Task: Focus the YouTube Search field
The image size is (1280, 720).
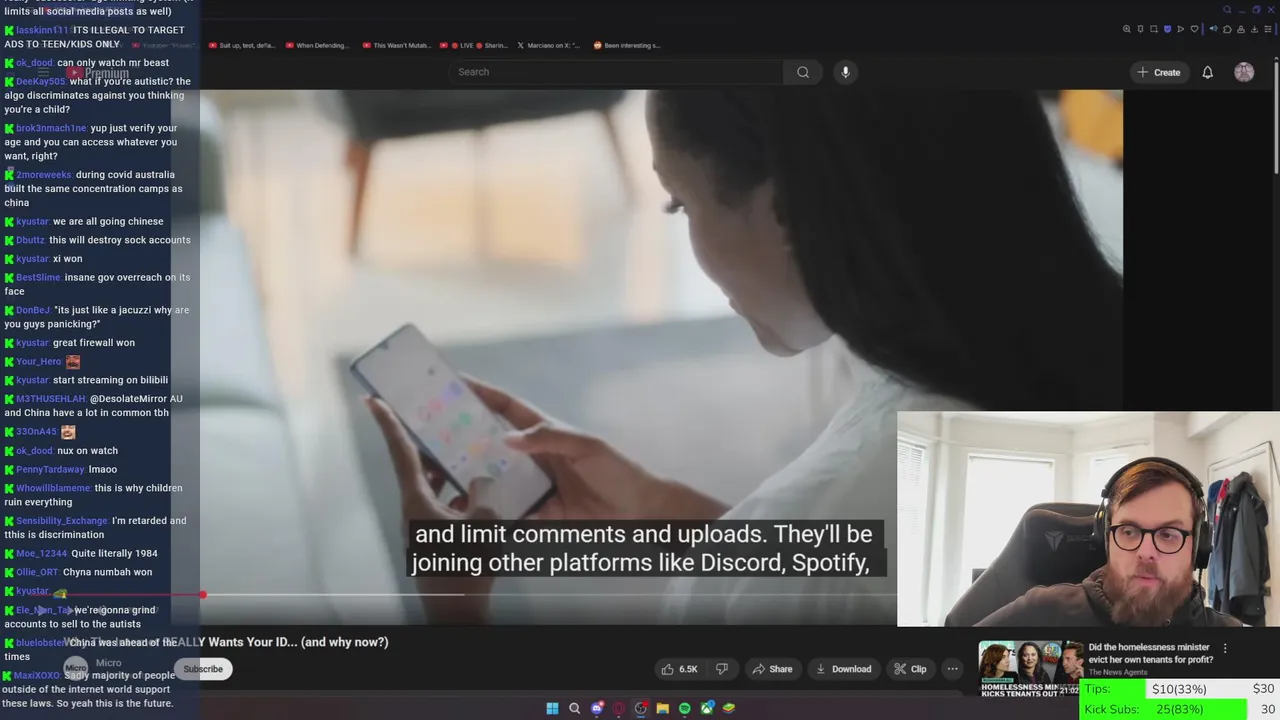Action: tap(616, 72)
